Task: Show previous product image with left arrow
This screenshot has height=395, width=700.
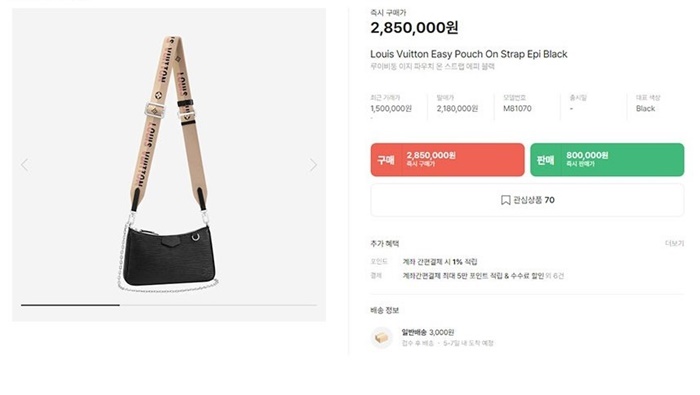Action: [25, 165]
